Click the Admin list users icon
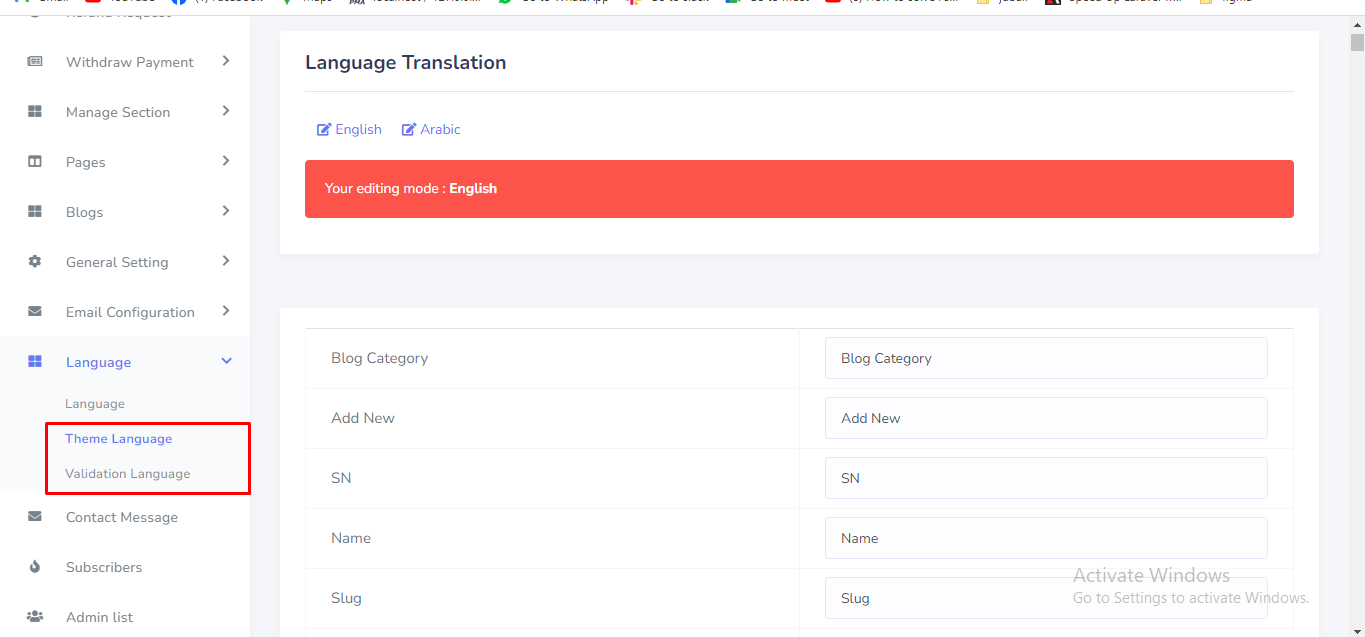Screen dimensions: 1365x637 (35, 617)
